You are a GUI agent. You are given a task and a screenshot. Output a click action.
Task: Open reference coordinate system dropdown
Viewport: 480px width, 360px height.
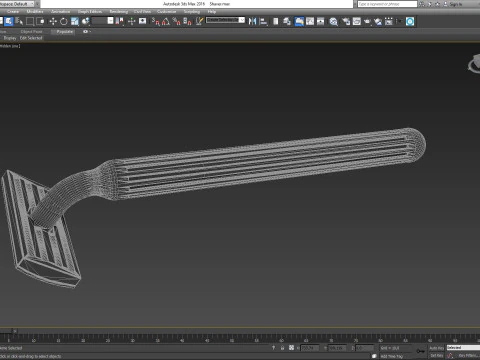(103, 21)
